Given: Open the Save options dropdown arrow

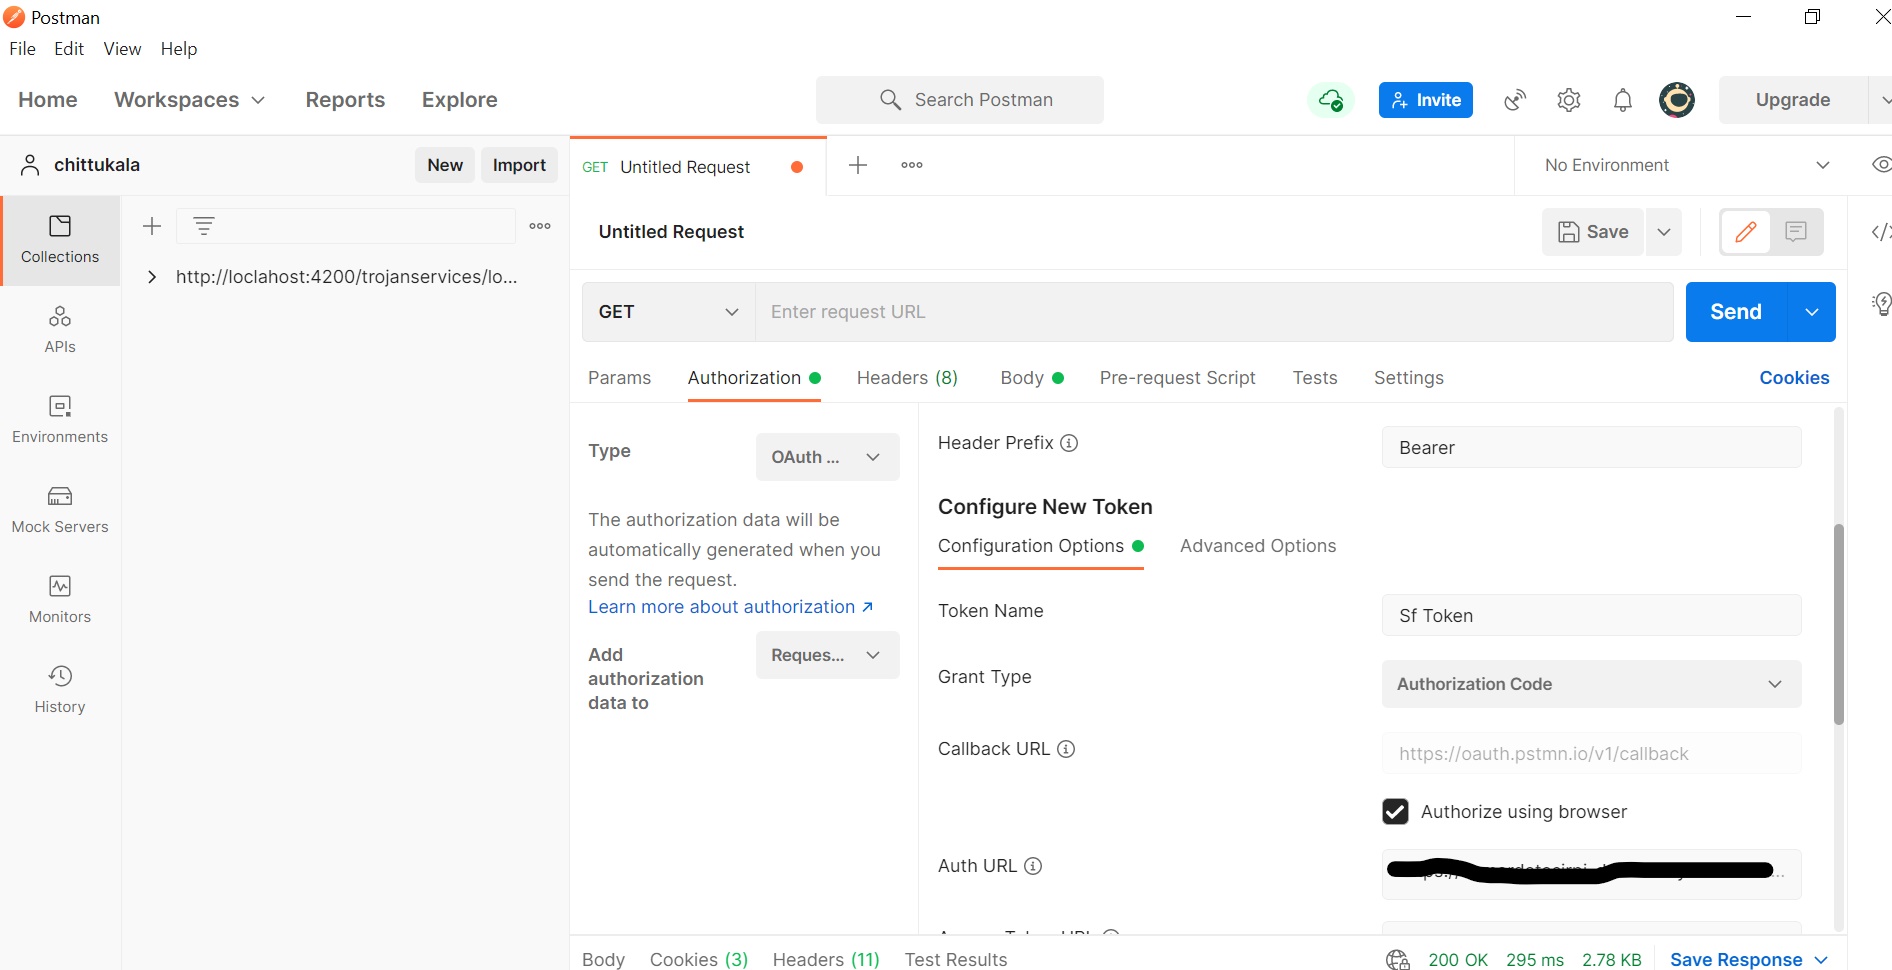Looking at the screenshot, I should pos(1664,232).
